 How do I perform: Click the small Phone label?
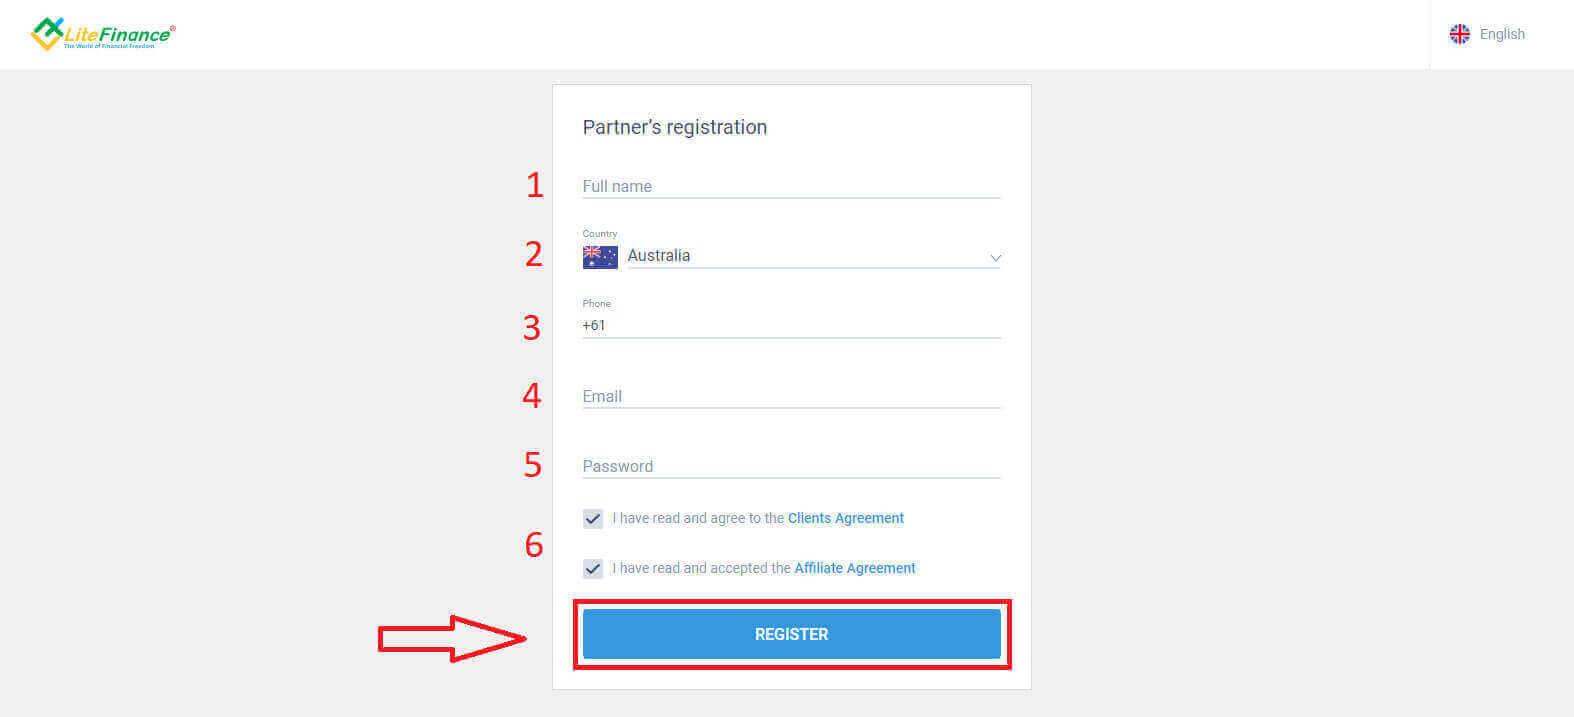pos(597,303)
